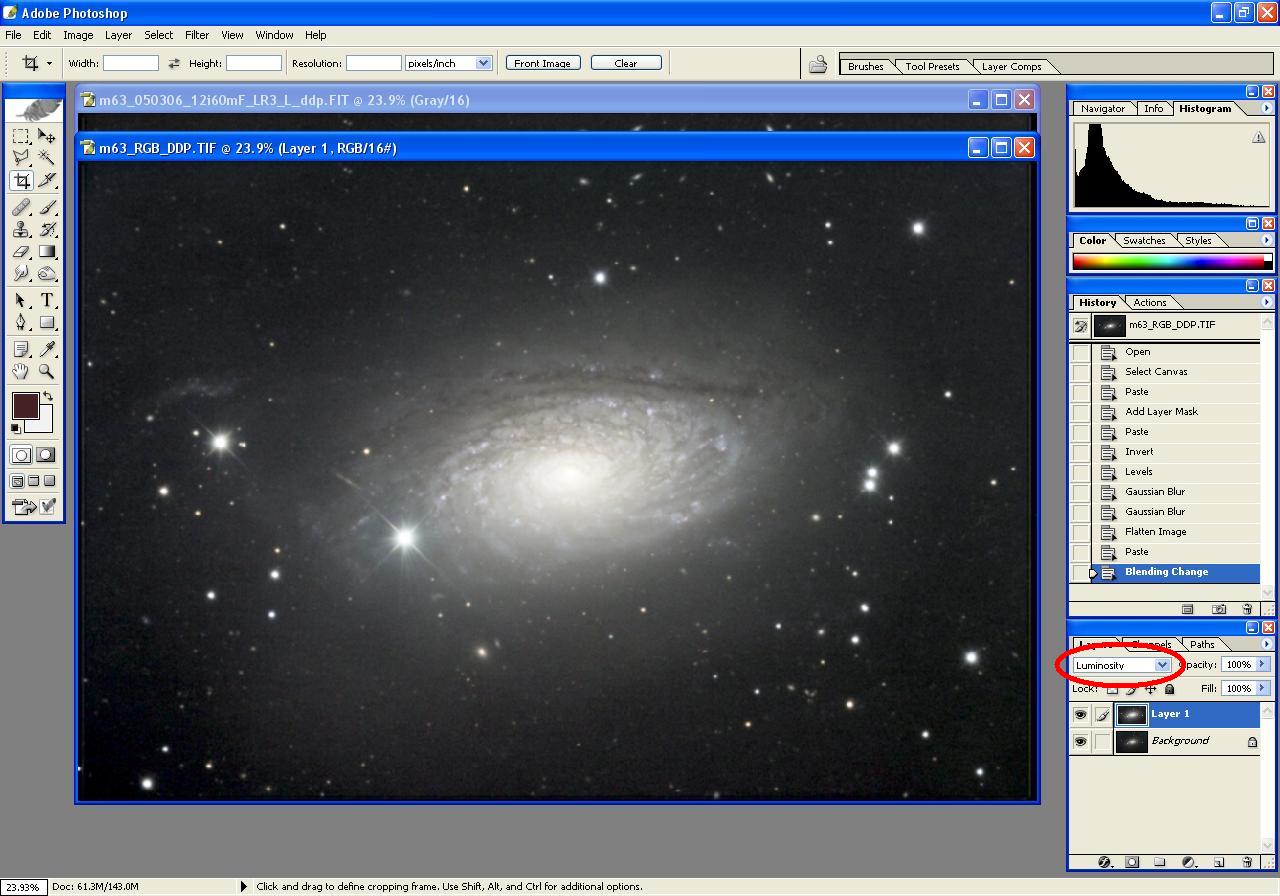Image resolution: width=1280 pixels, height=896 pixels.
Task: Switch to the Paths tab
Action: (1202, 644)
